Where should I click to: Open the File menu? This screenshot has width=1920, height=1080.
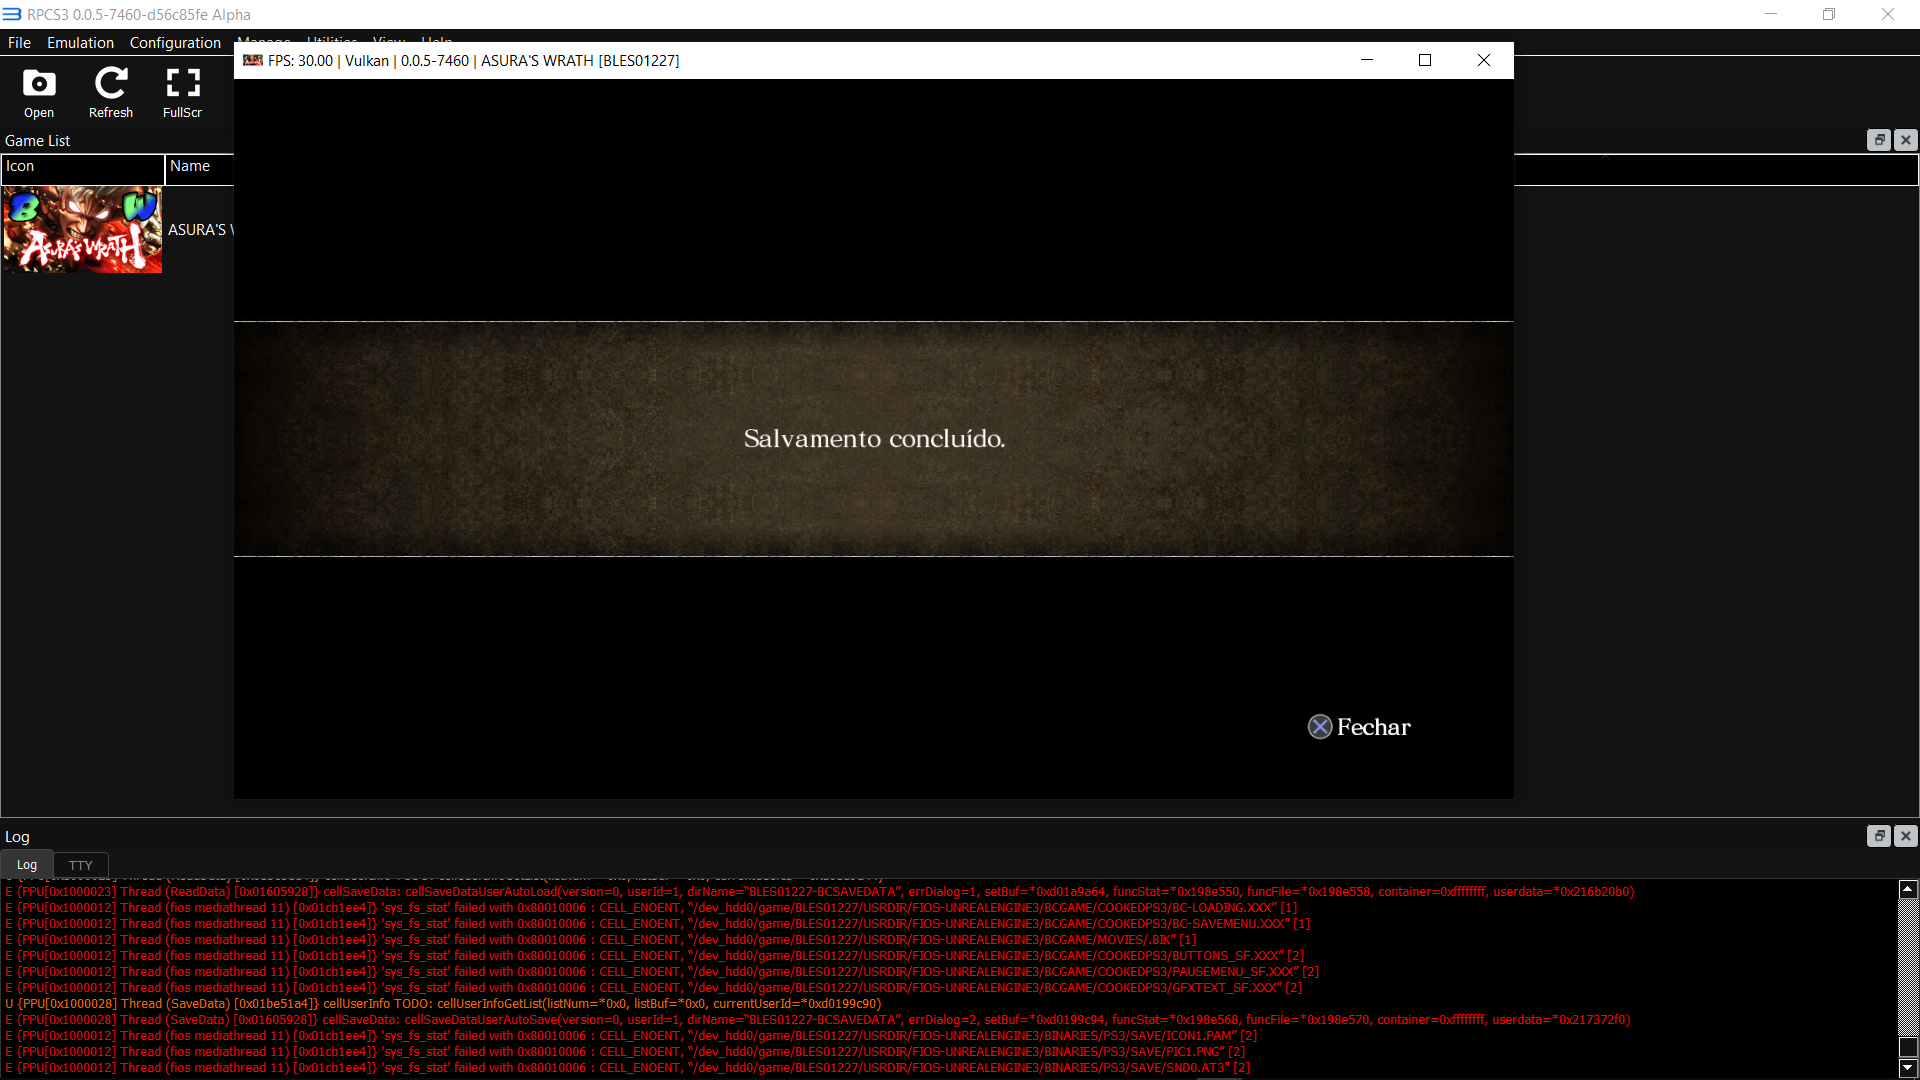click(x=19, y=42)
